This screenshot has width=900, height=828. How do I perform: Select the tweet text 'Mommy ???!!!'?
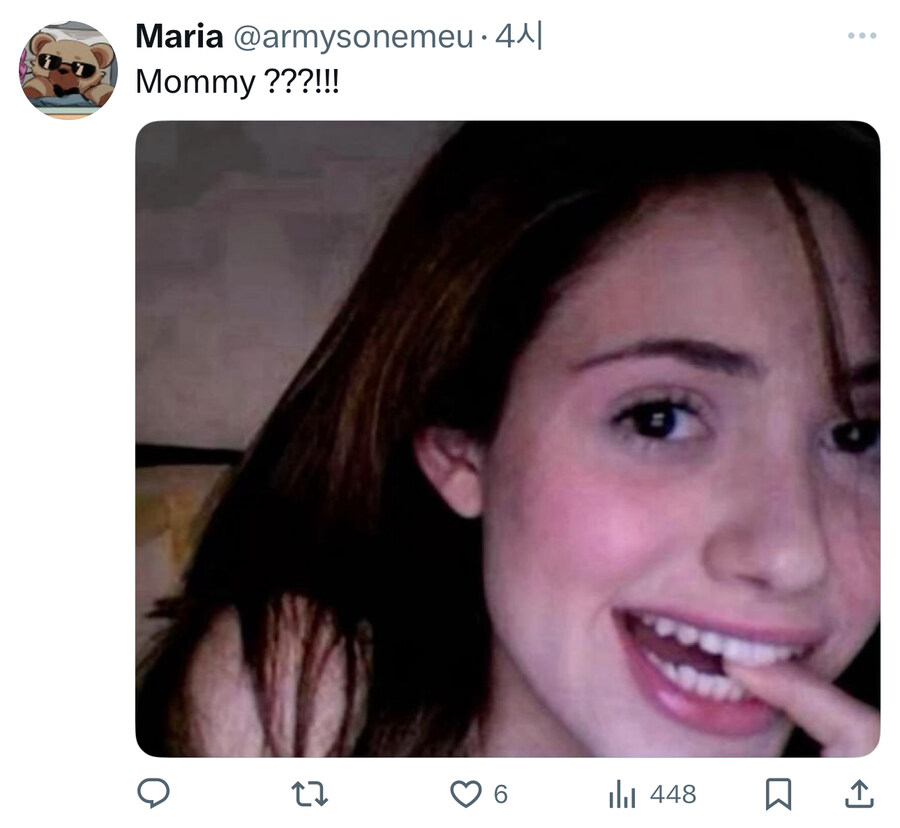pyautogui.click(x=237, y=82)
